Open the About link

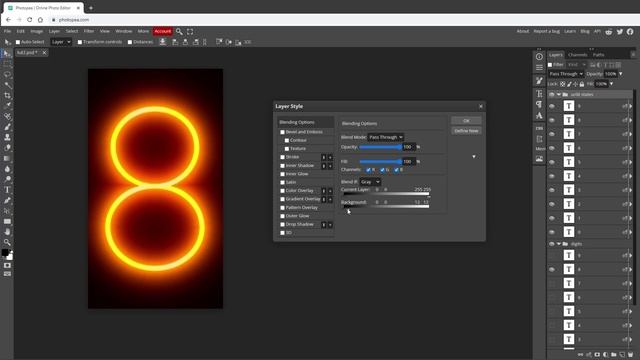point(522,31)
